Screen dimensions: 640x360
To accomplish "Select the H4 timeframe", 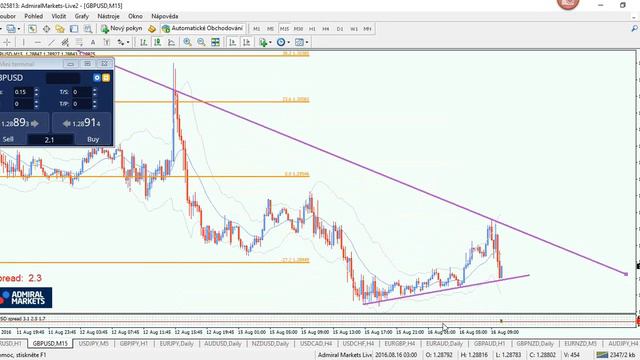I will point(326,29).
